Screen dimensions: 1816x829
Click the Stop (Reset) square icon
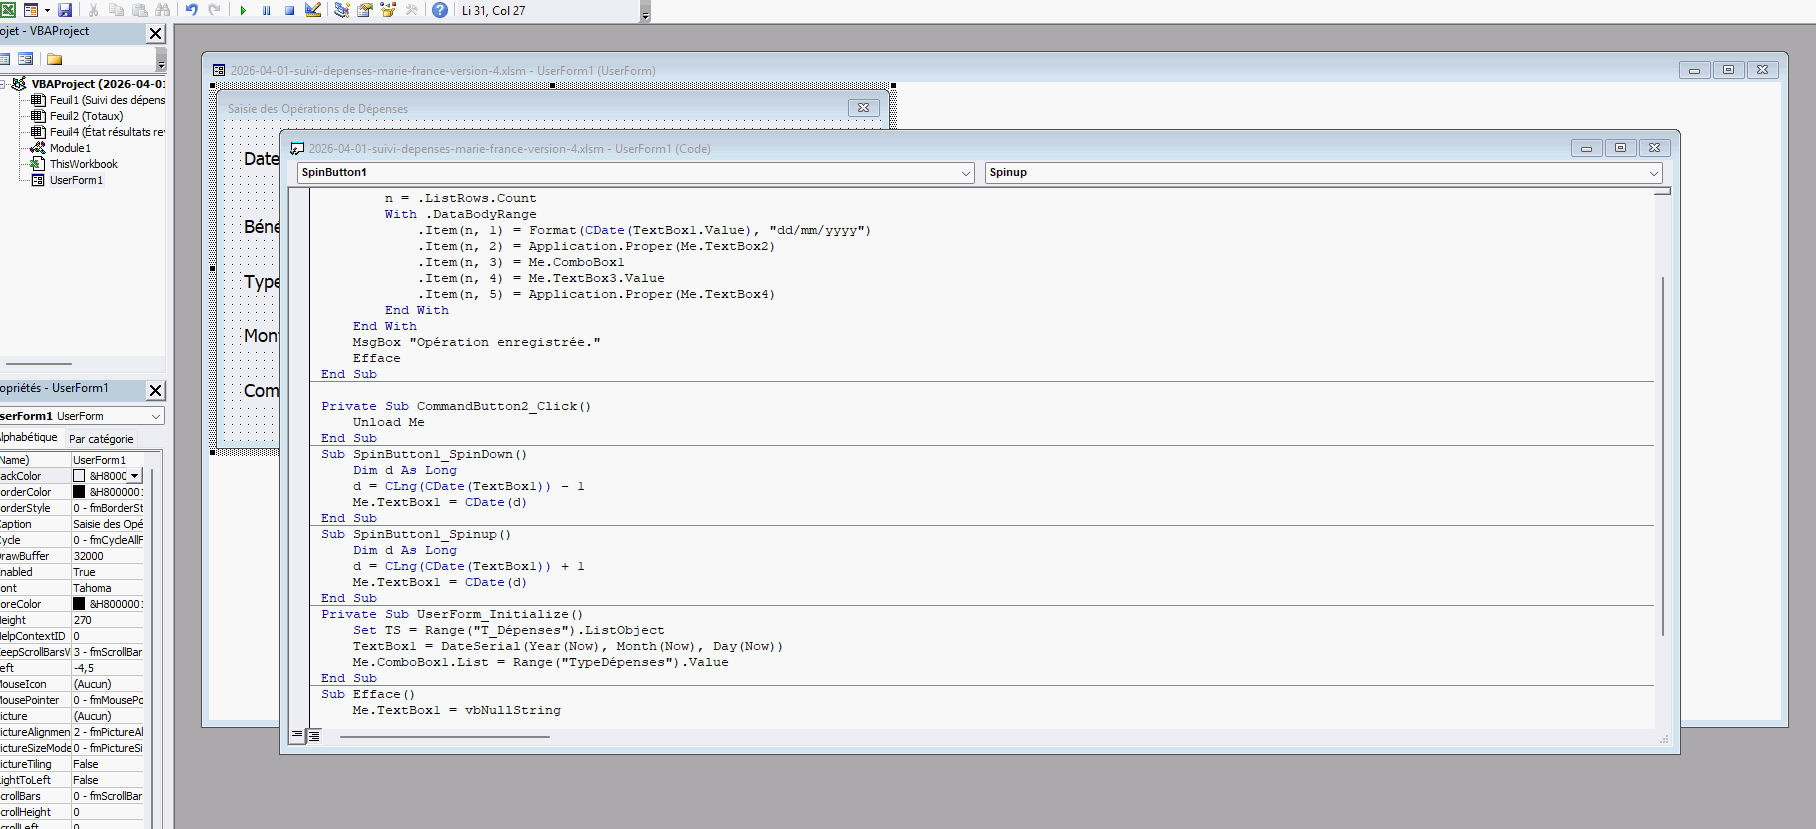[x=289, y=10]
